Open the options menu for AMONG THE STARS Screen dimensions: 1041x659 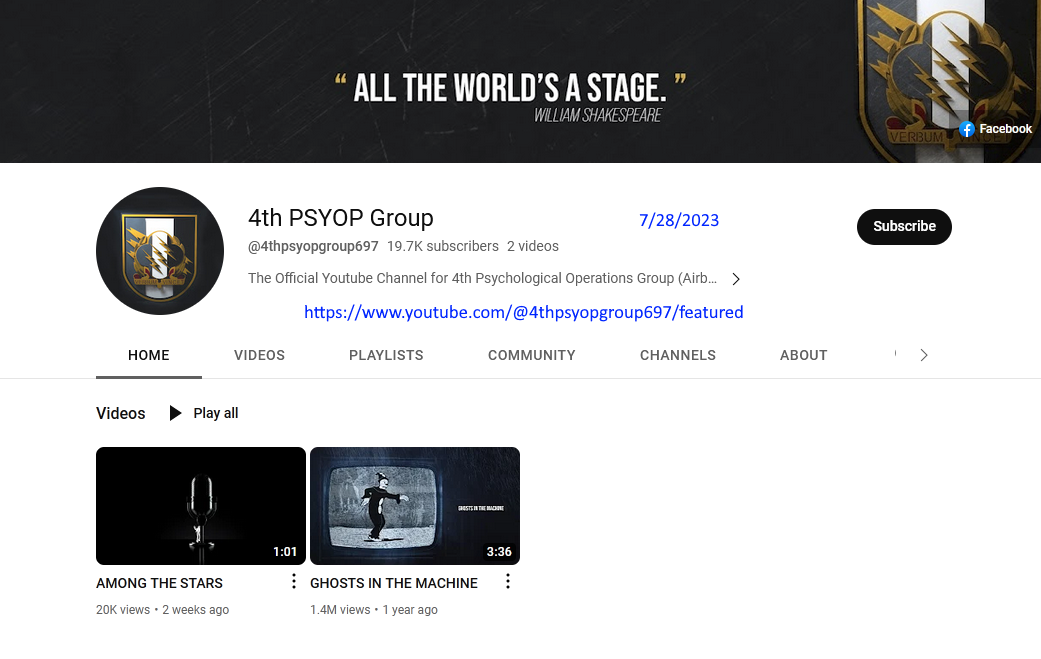[293, 581]
